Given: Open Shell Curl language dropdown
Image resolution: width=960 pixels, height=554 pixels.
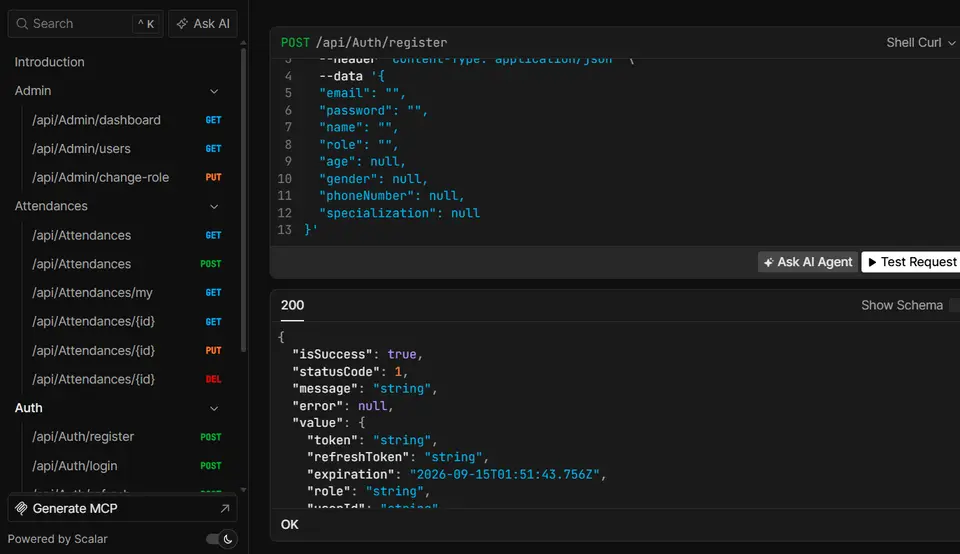Looking at the screenshot, I should 920,42.
